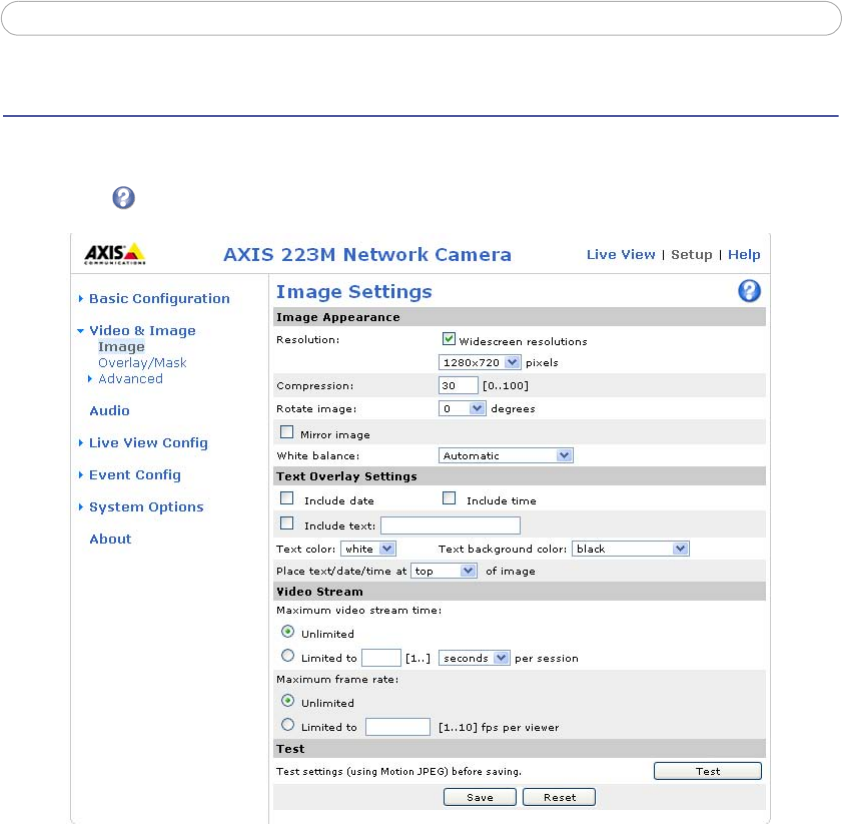The height and width of the screenshot is (824, 842).
Task: Open the 1280x720 resolution dropdown
Action: 480,362
